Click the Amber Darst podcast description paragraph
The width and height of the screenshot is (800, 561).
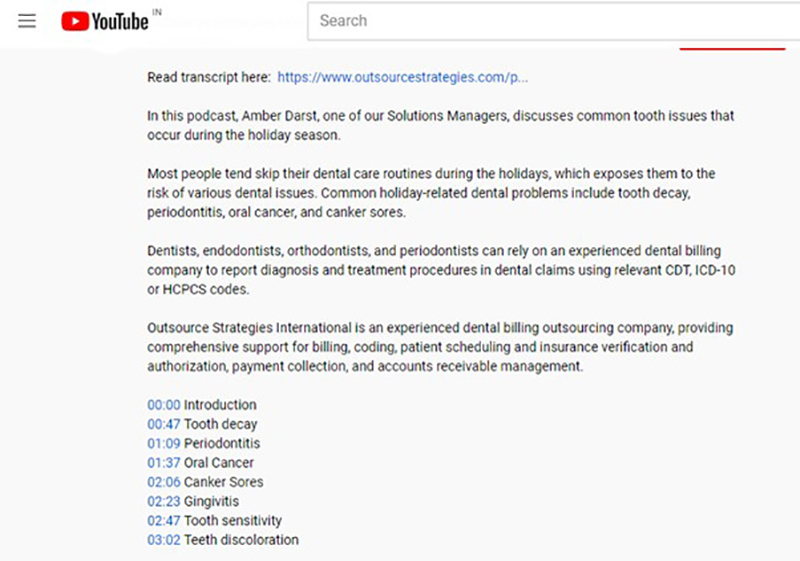440,125
